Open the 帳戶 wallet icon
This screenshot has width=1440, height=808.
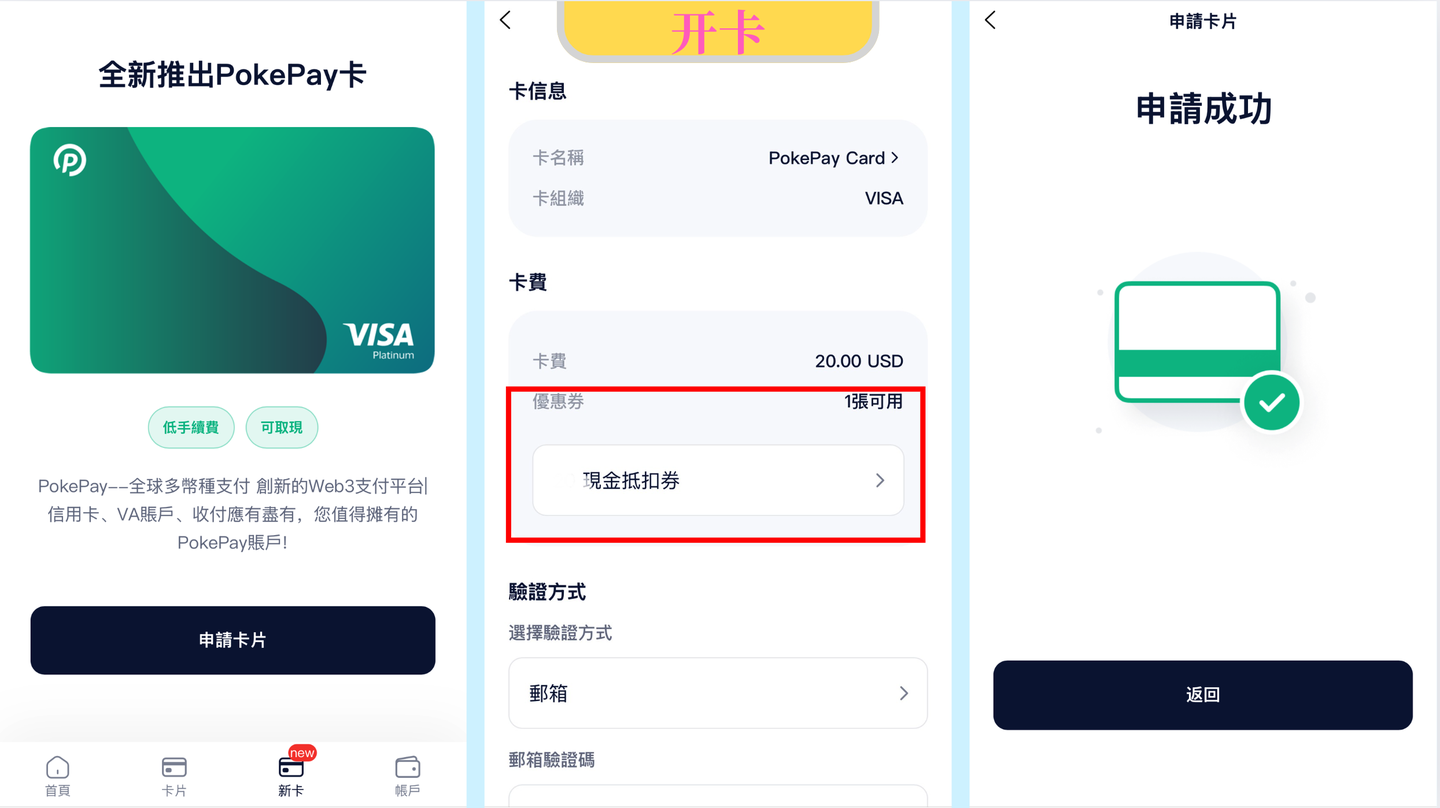point(407,776)
